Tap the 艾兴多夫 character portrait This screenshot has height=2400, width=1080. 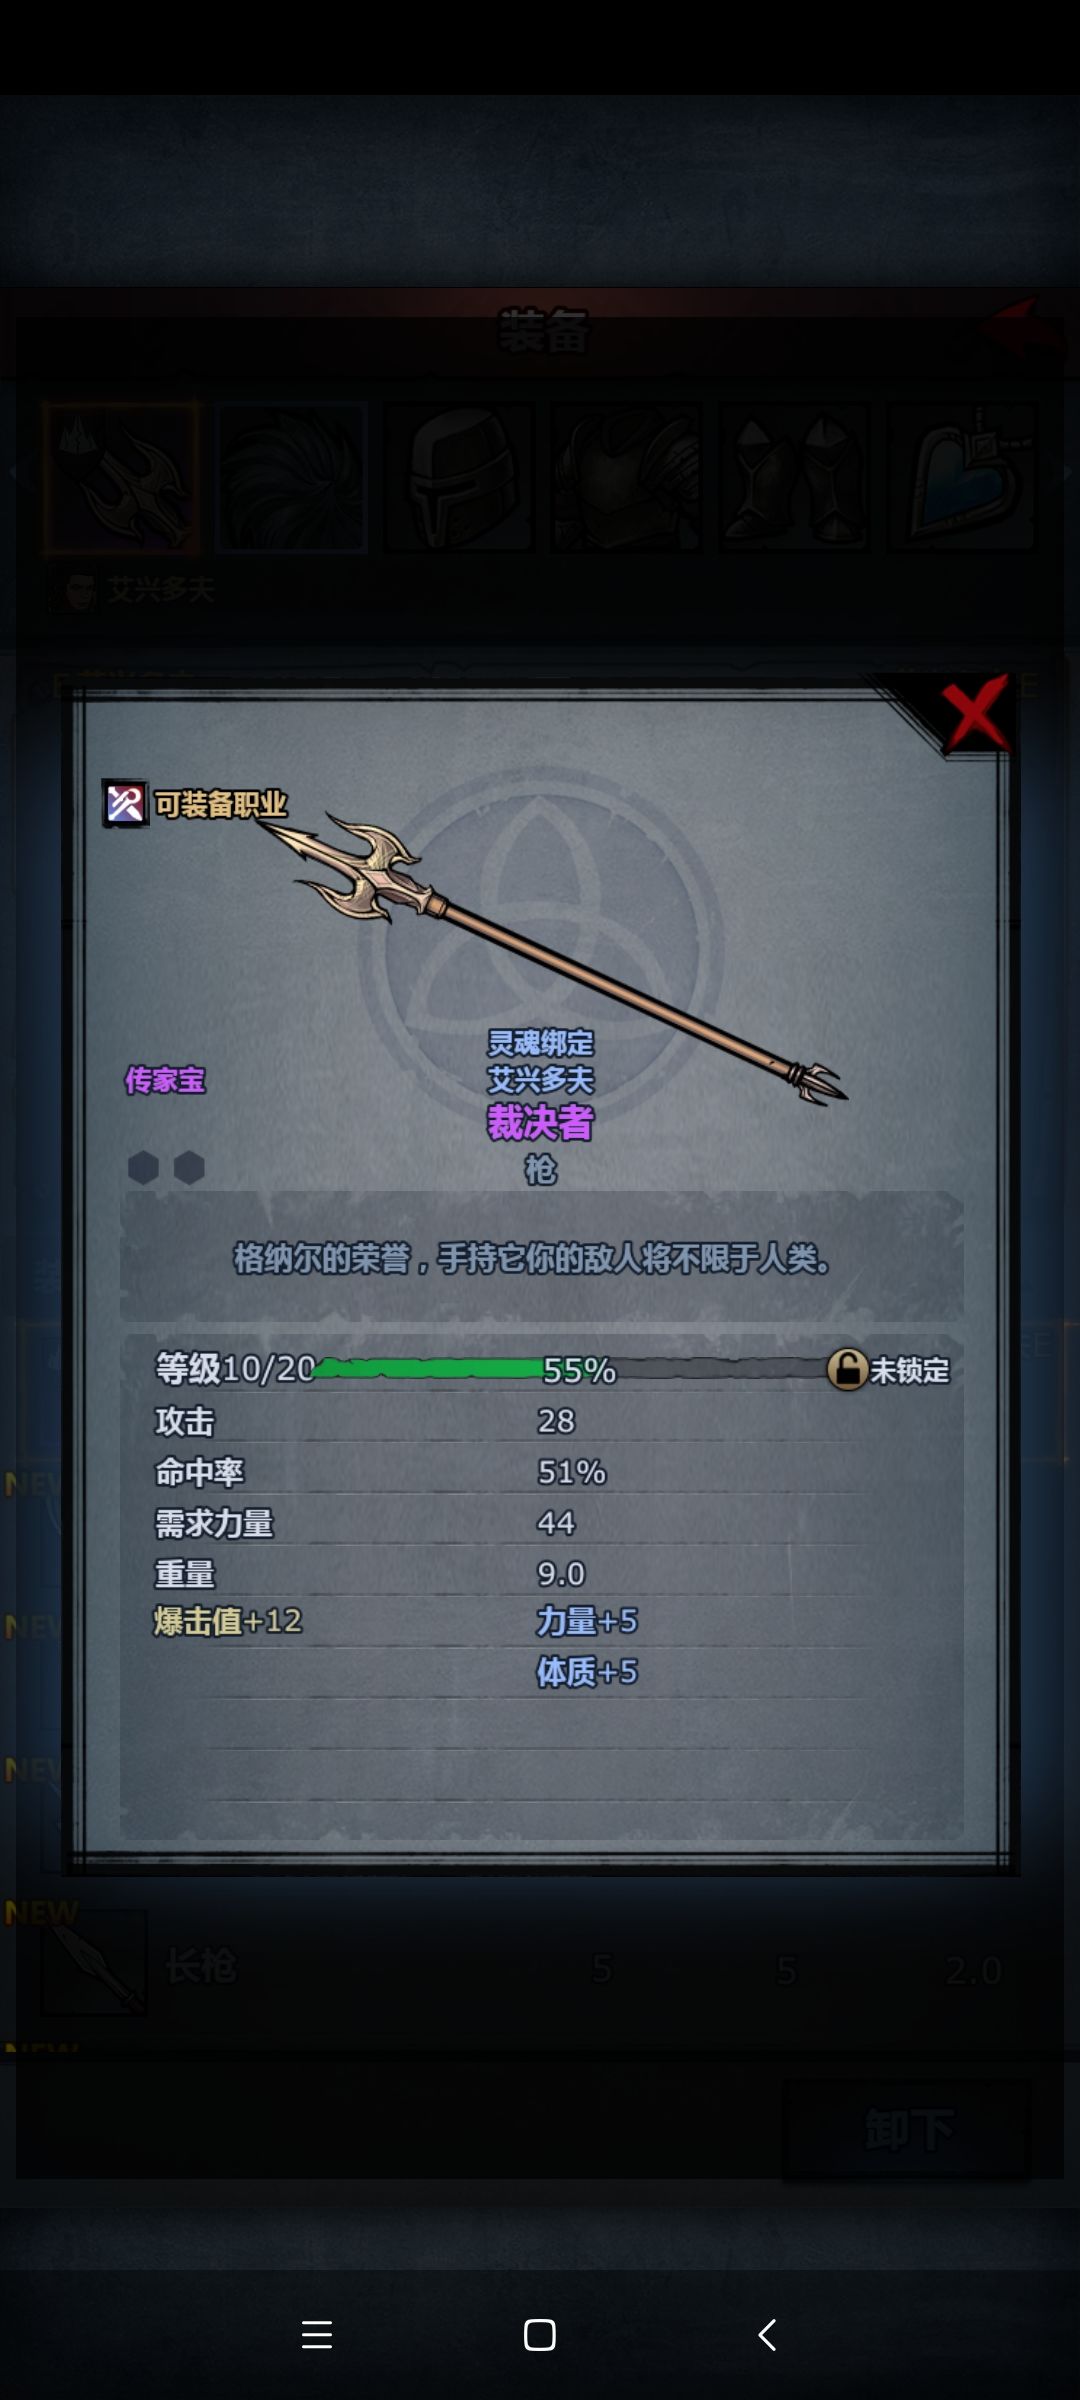tap(75, 591)
